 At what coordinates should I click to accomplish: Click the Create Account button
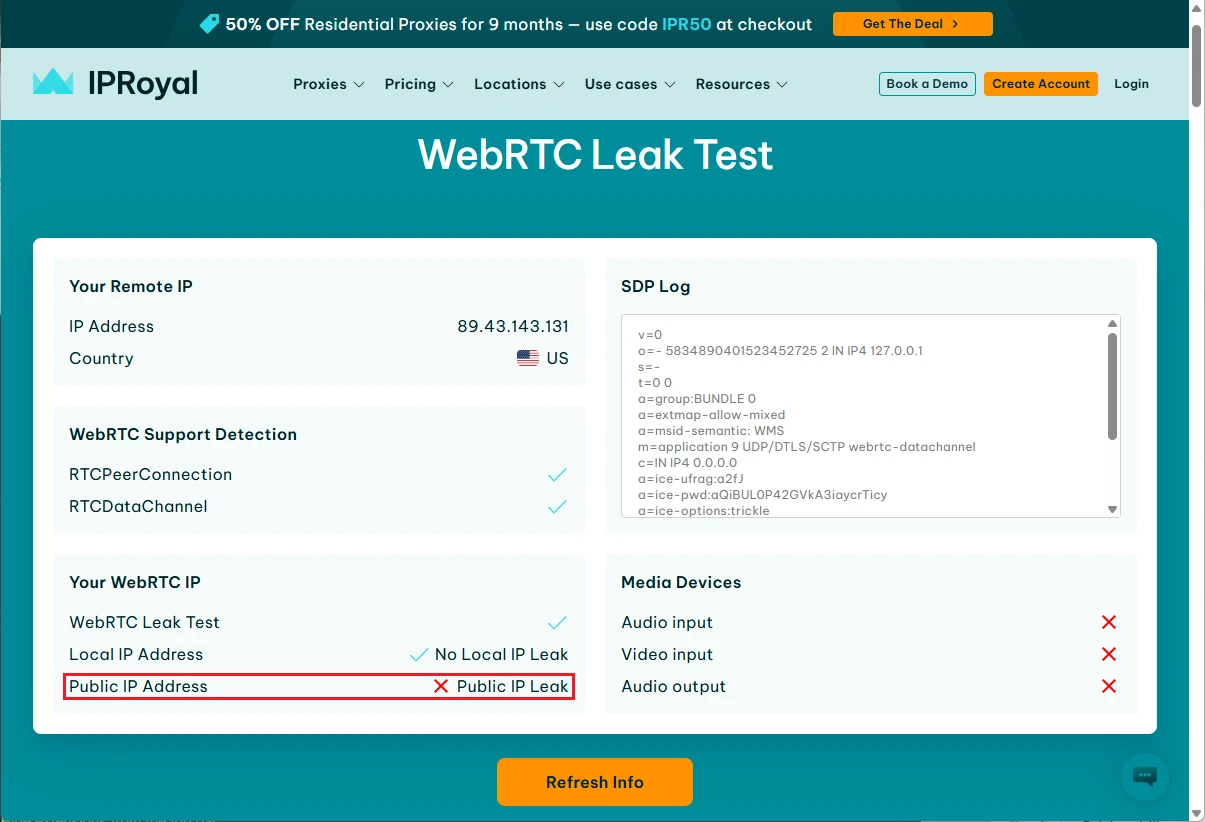pyautogui.click(x=1040, y=84)
